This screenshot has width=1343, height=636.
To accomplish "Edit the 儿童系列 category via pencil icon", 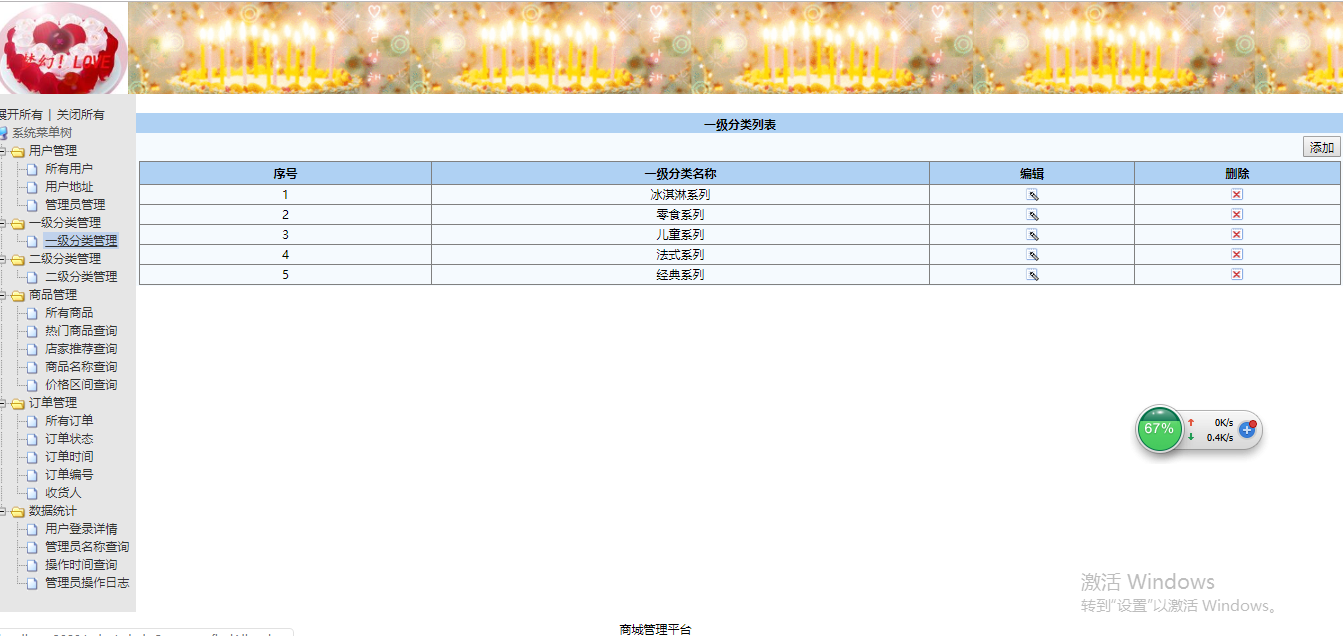I will pos(1032,235).
